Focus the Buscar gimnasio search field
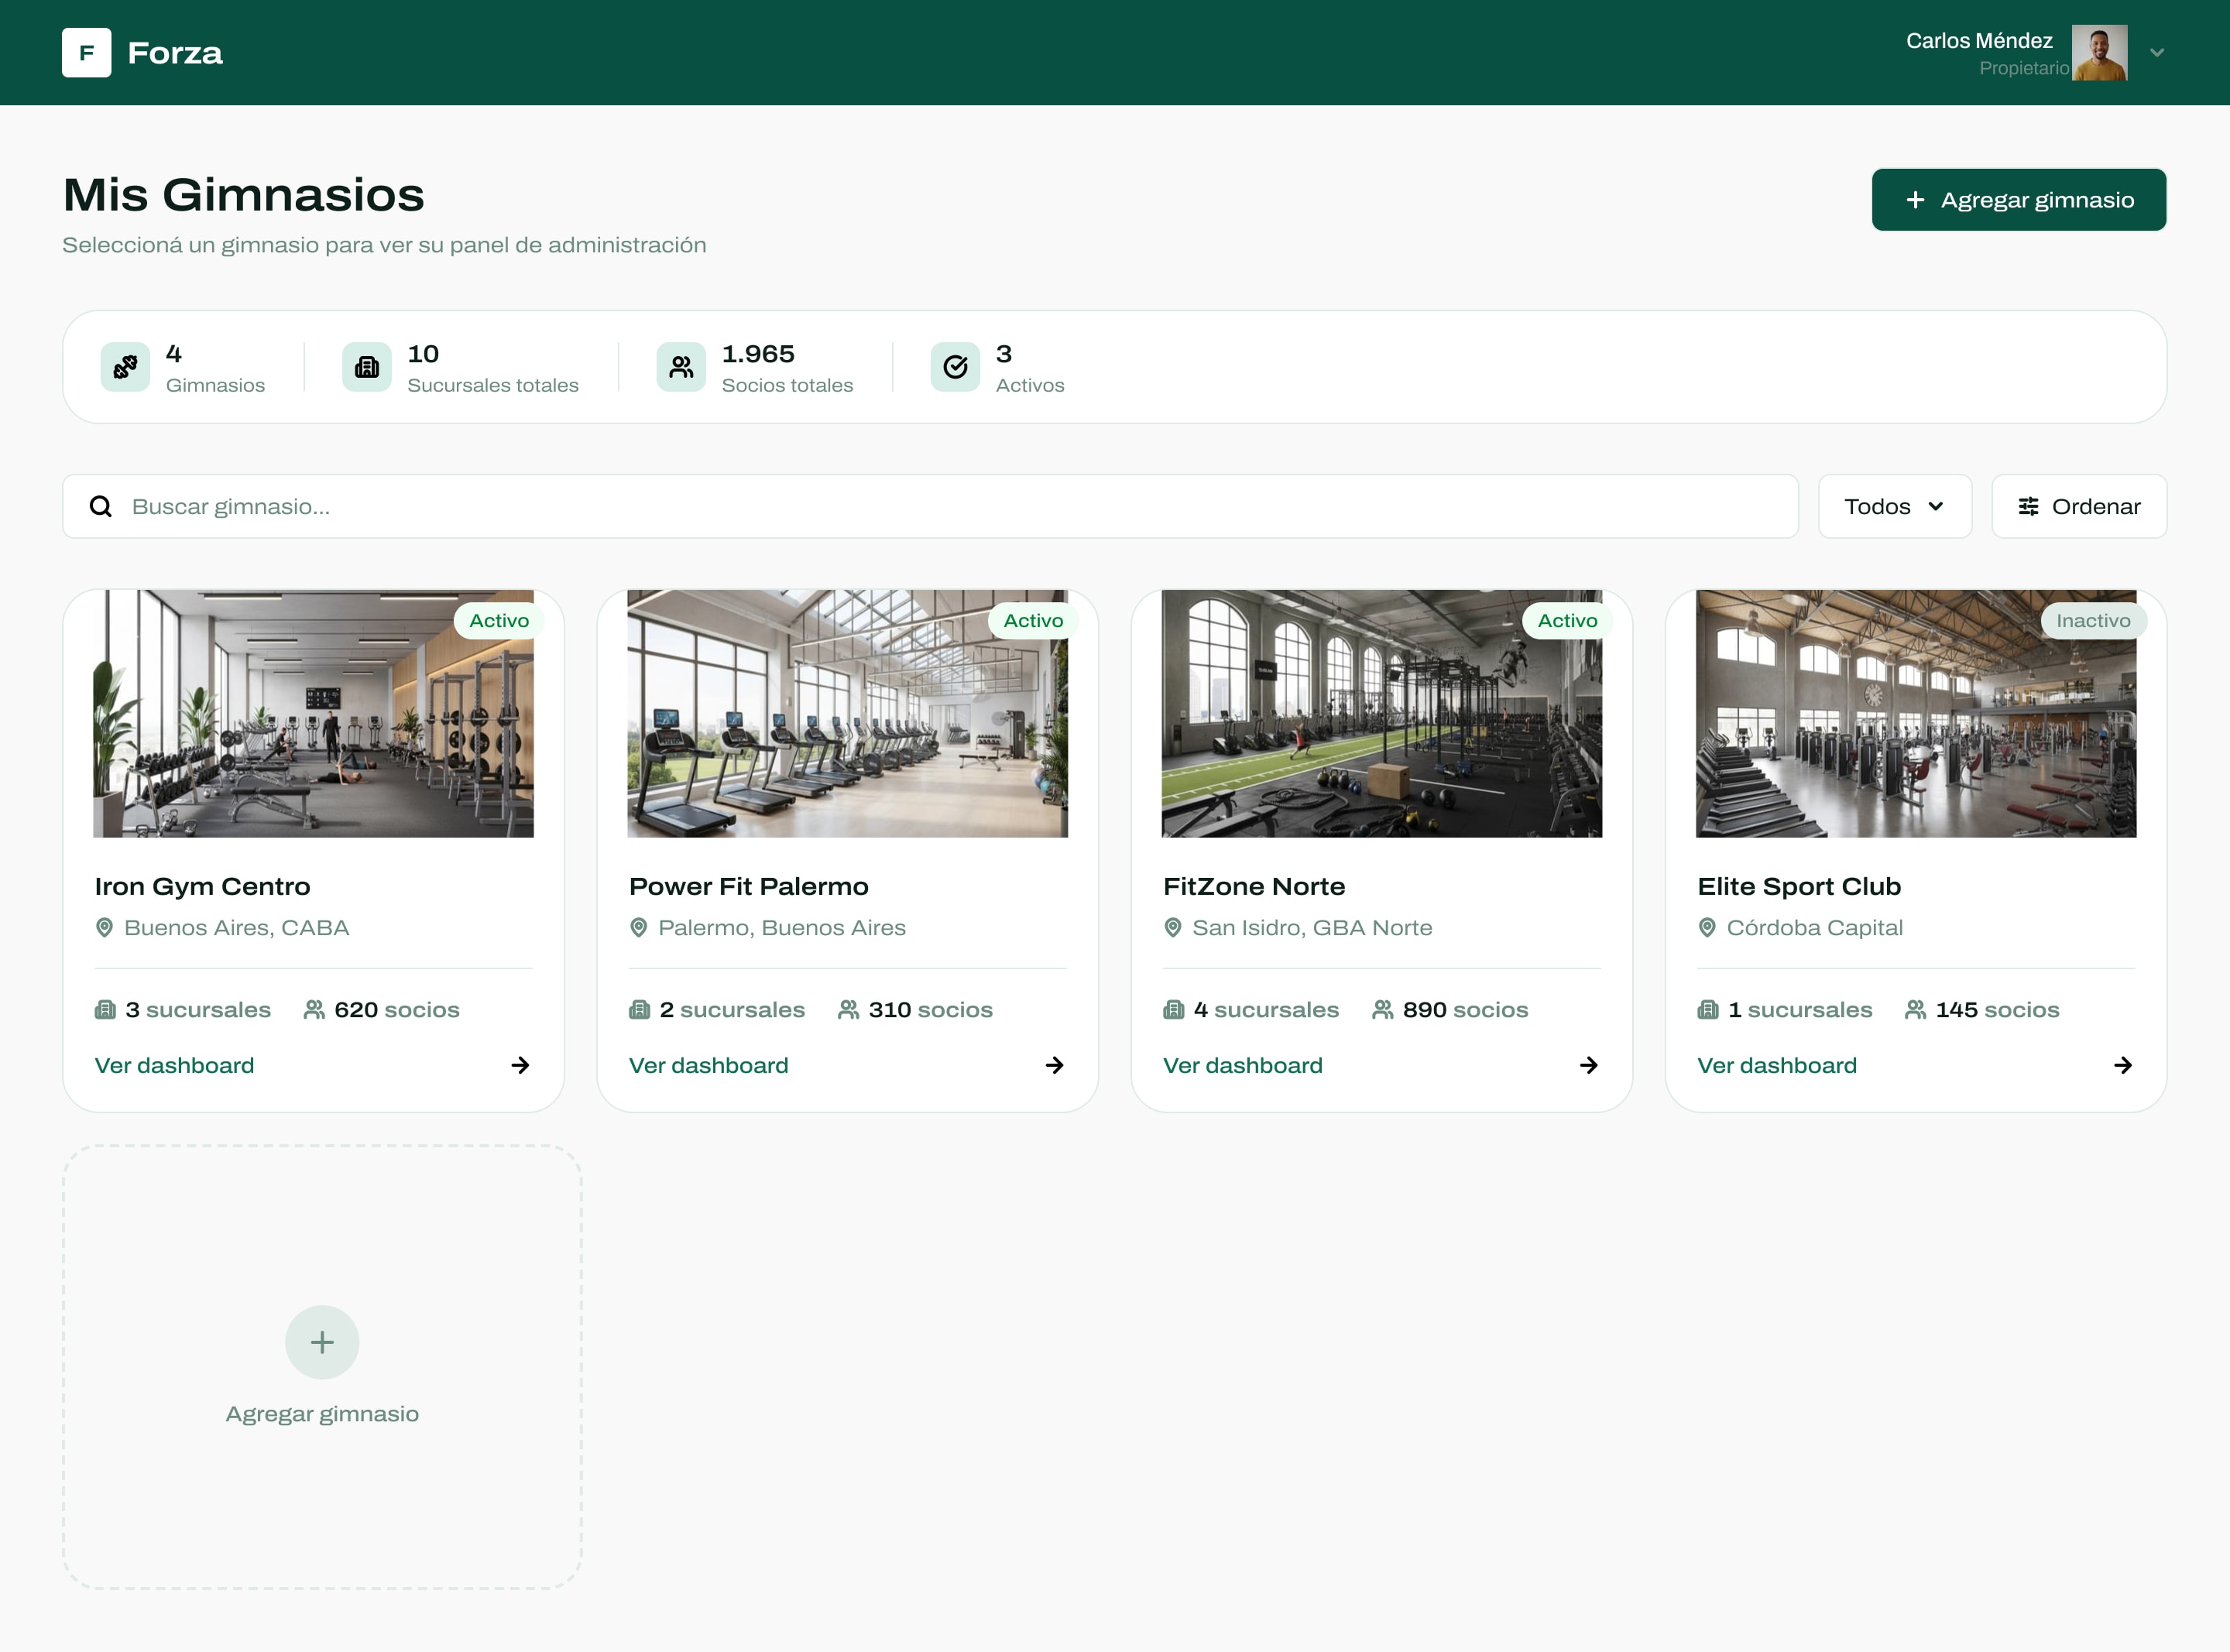2230x1652 pixels. [930, 506]
